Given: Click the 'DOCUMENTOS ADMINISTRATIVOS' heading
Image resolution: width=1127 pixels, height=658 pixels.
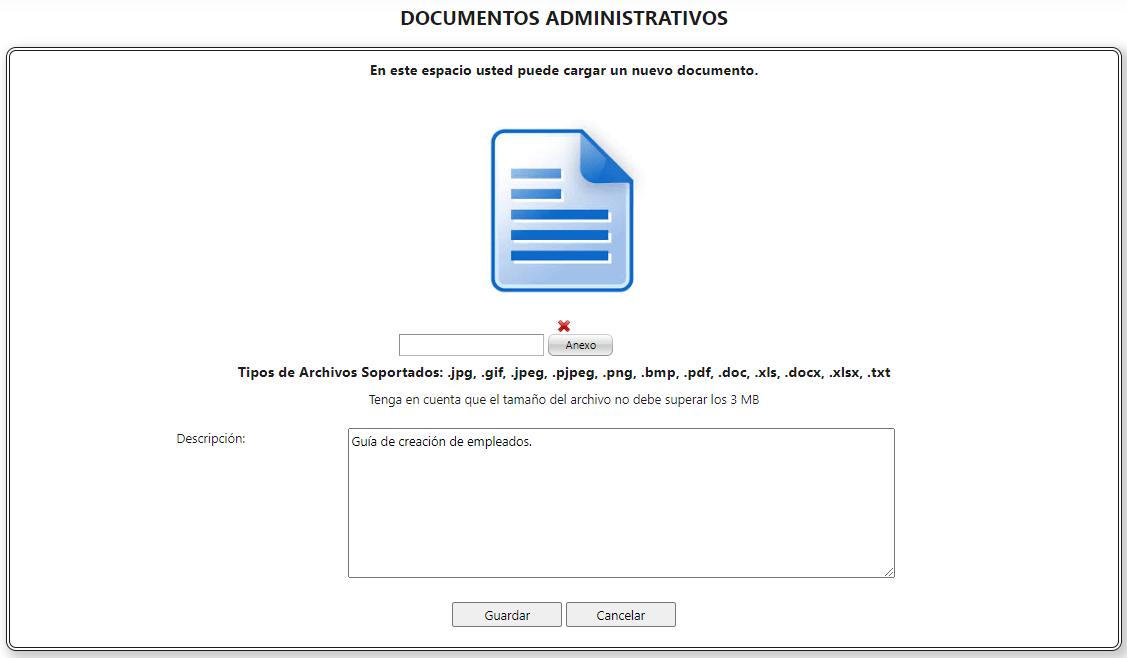Looking at the screenshot, I should click(564, 19).
